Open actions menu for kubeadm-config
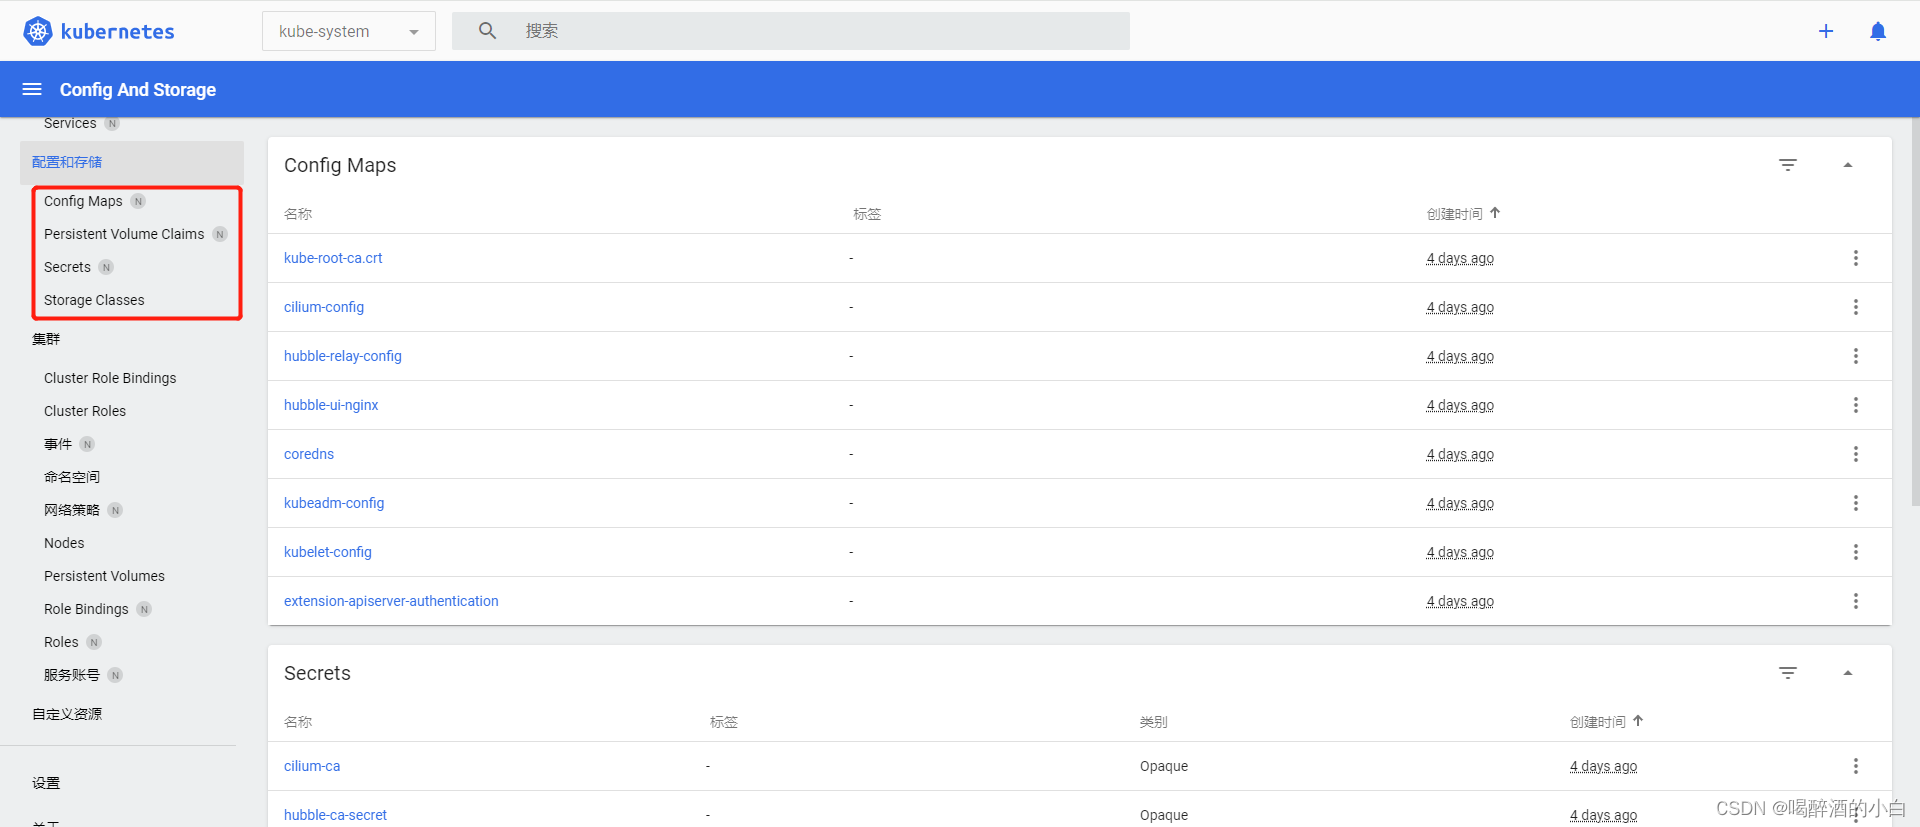Screen dimensions: 1920x827 click(x=1856, y=503)
